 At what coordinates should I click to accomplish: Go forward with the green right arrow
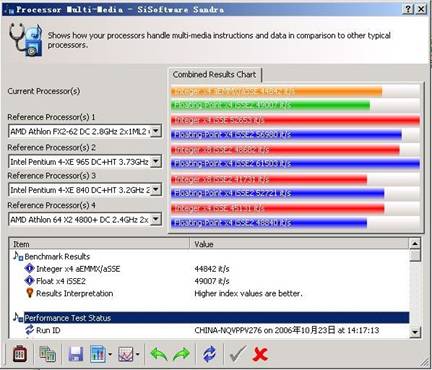coord(181,354)
